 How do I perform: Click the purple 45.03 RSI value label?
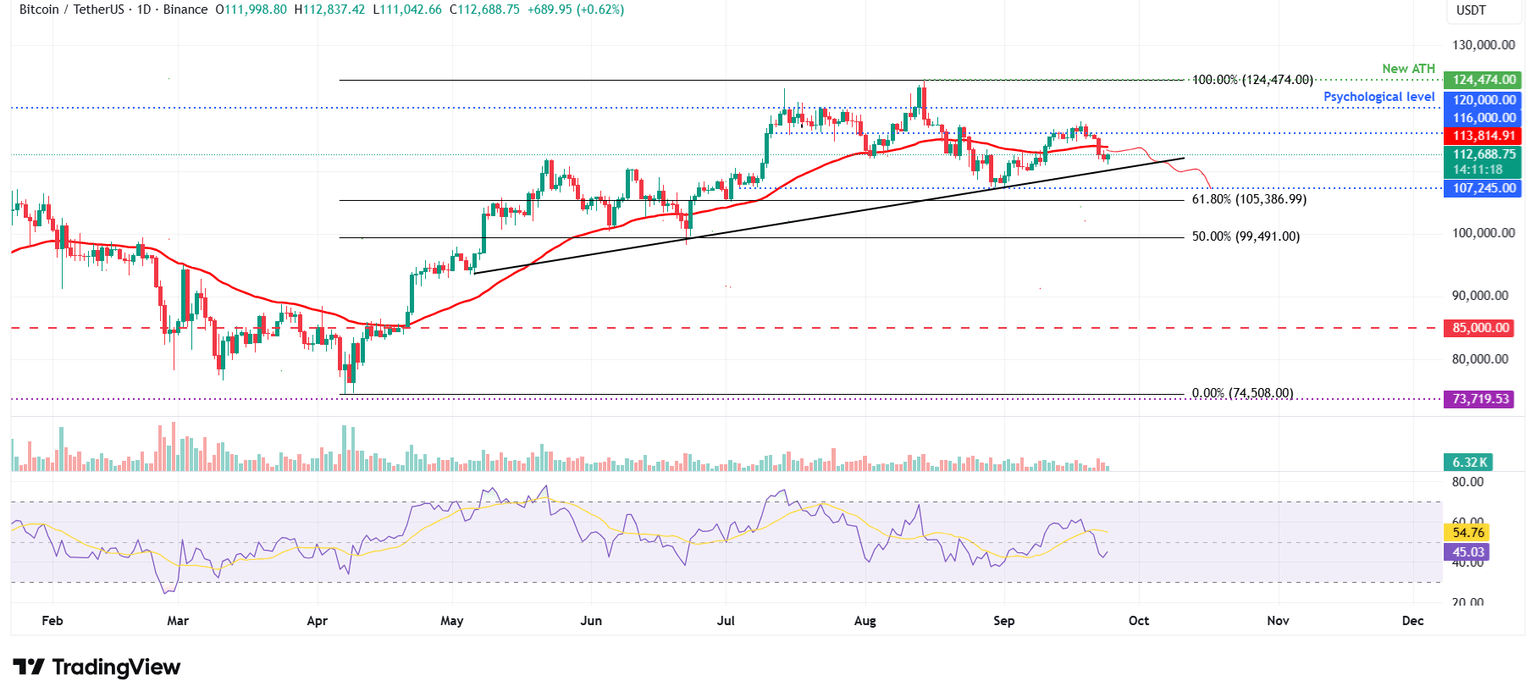(x=1465, y=551)
